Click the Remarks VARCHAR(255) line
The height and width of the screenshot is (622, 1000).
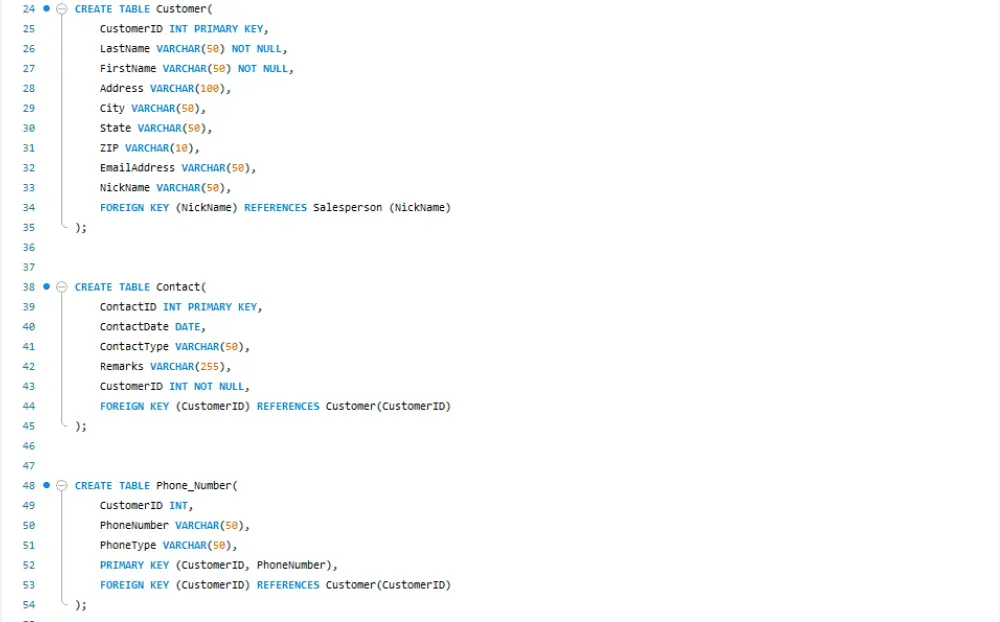click(165, 366)
